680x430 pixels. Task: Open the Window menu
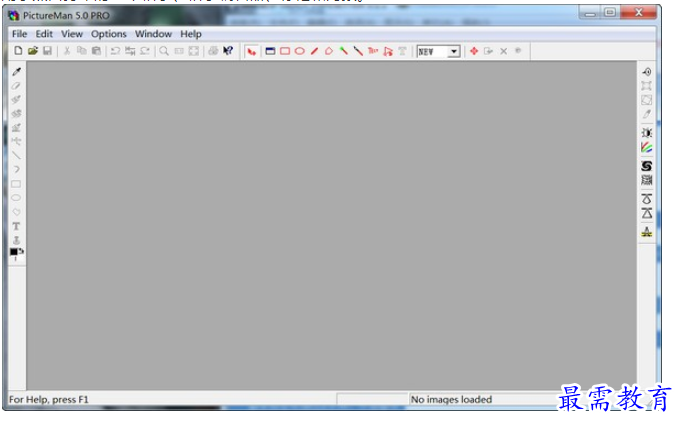tap(154, 34)
